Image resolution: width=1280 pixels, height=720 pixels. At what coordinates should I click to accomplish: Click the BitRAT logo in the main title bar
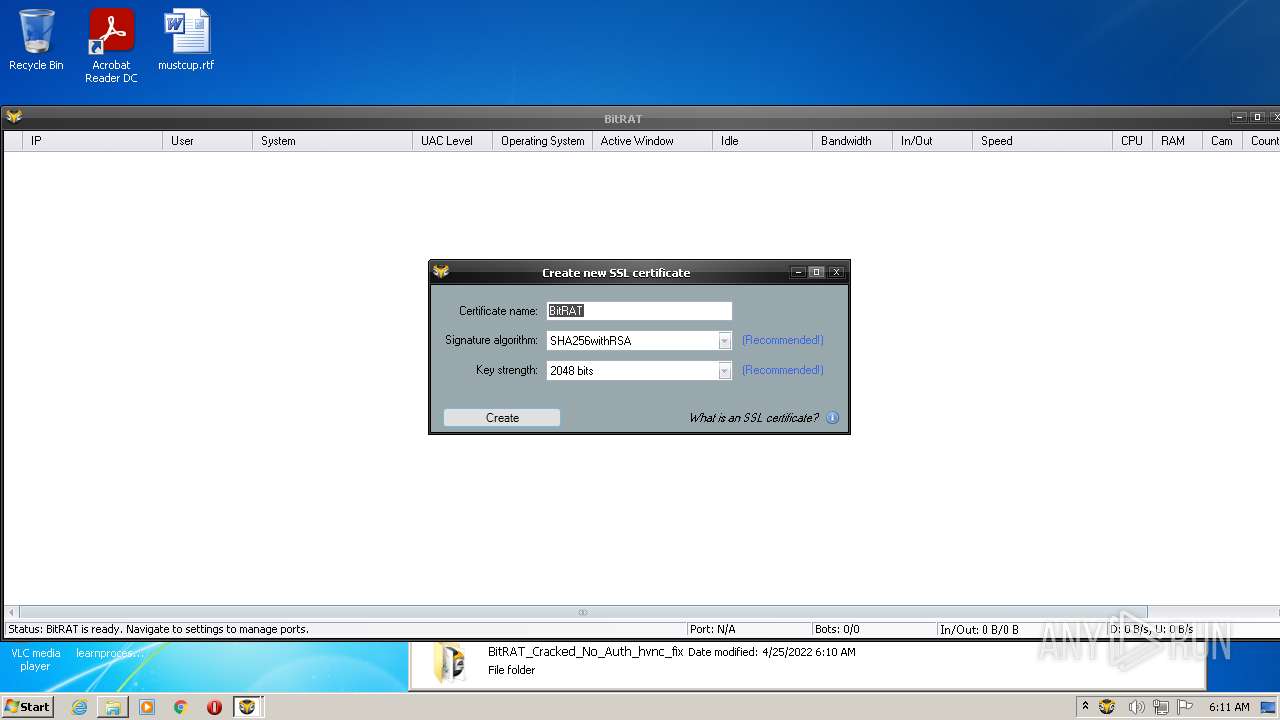pos(14,117)
